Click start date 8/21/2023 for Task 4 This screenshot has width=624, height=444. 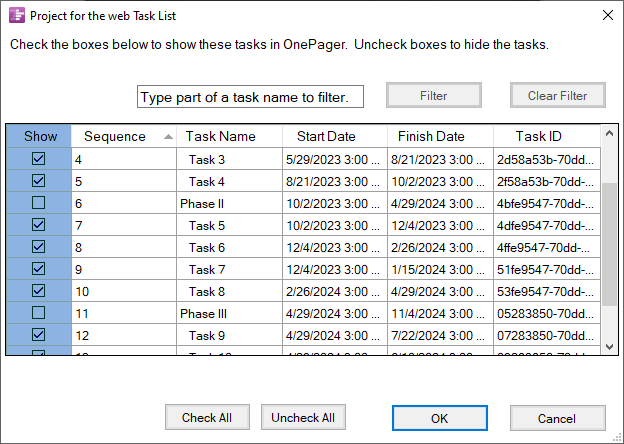[335, 181]
